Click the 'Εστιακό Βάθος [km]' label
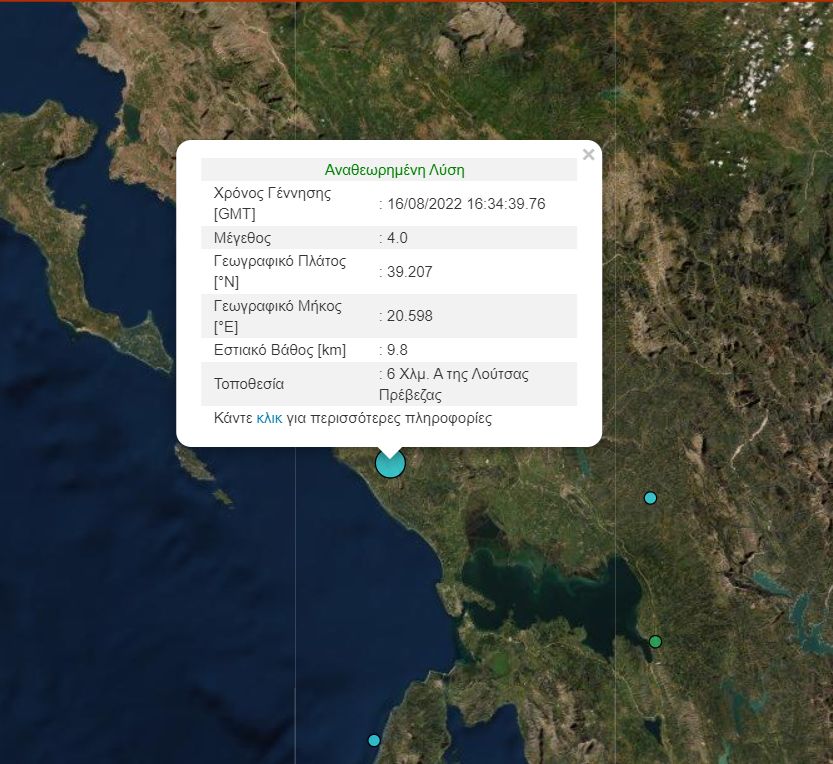 pyautogui.click(x=276, y=350)
